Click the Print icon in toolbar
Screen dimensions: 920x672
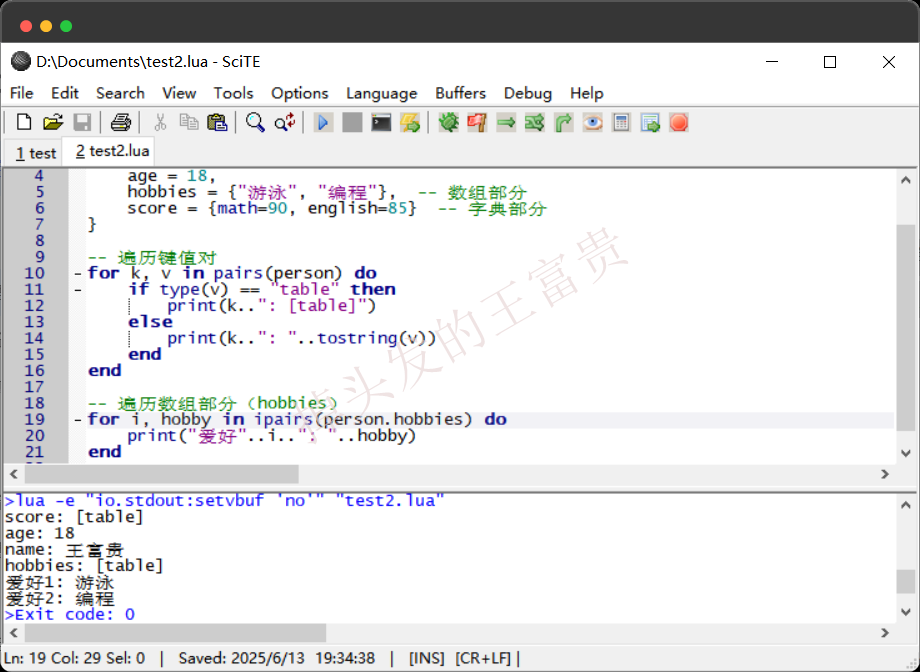coord(121,123)
